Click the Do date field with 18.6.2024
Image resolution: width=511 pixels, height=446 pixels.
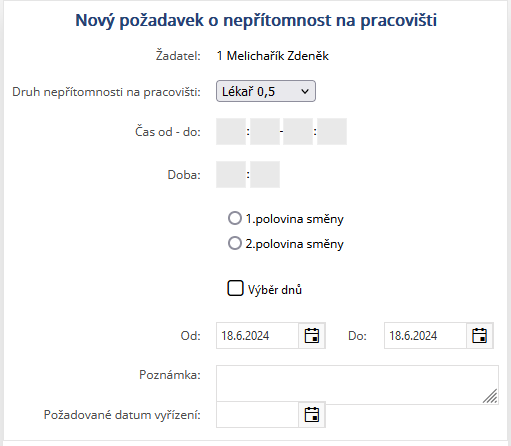click(425, 335)
